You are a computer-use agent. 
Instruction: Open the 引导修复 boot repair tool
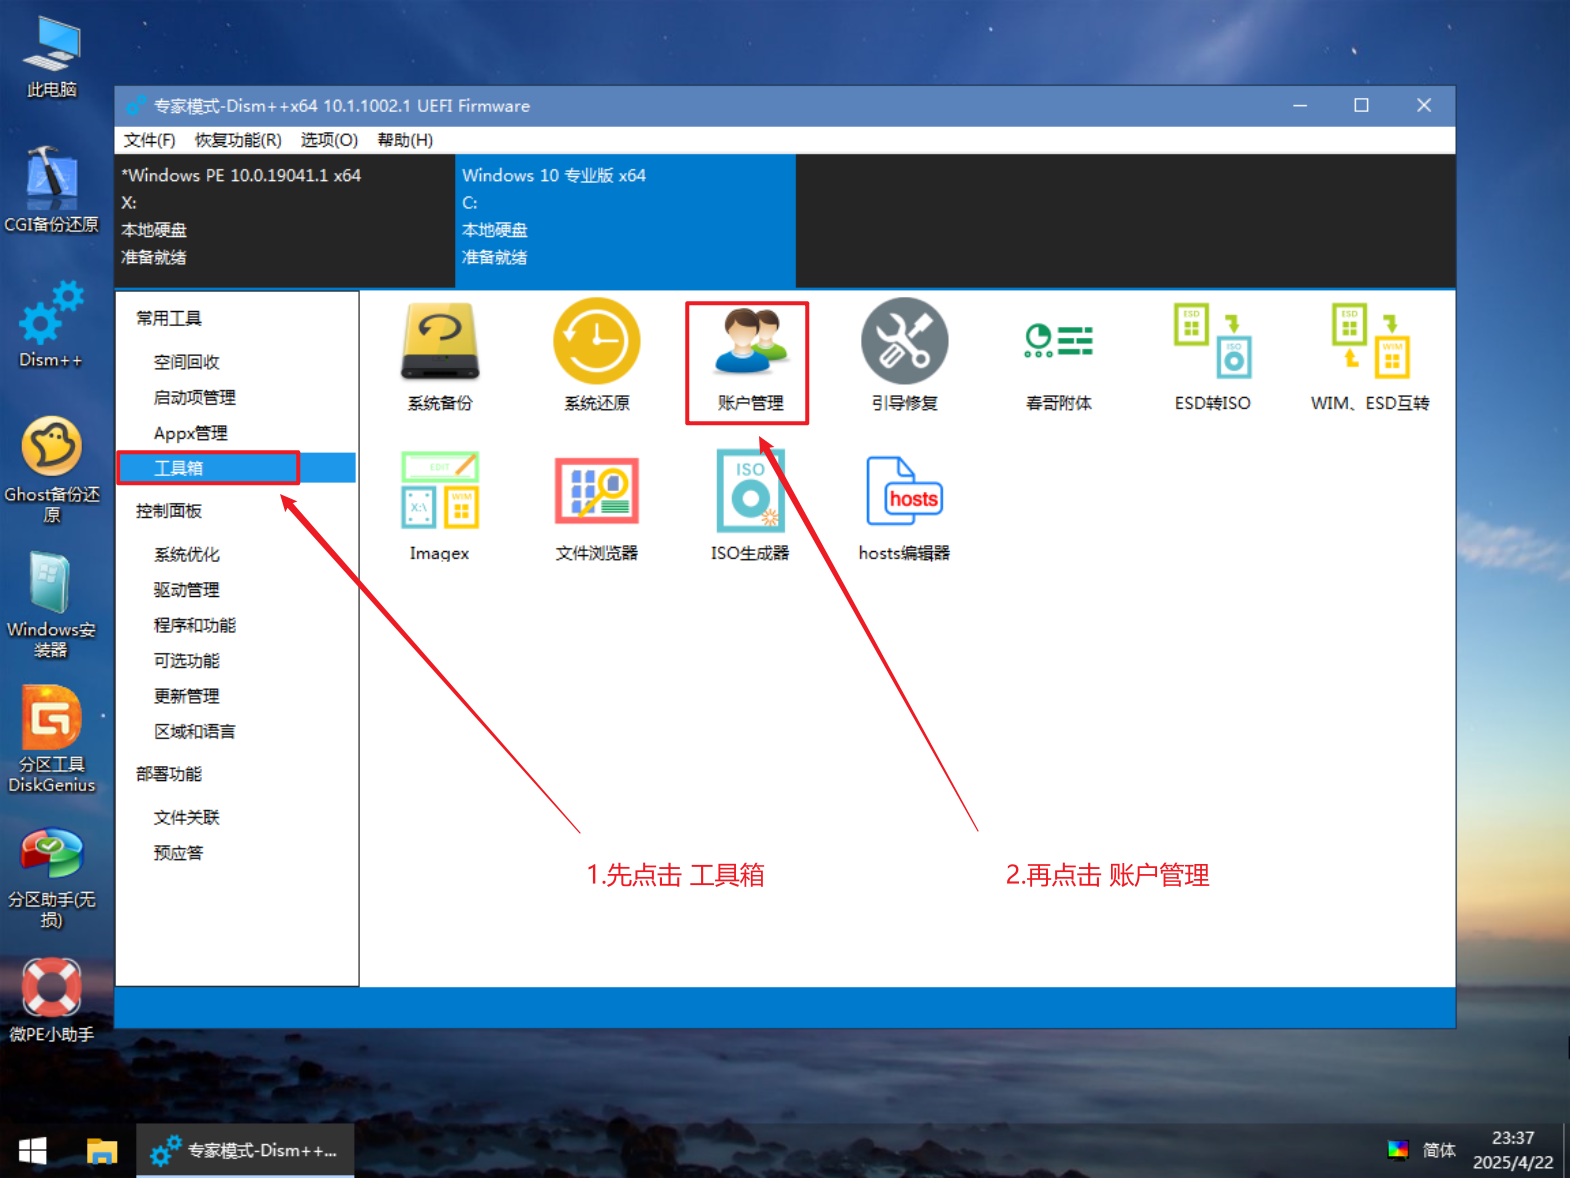click(x=904, y=357)
